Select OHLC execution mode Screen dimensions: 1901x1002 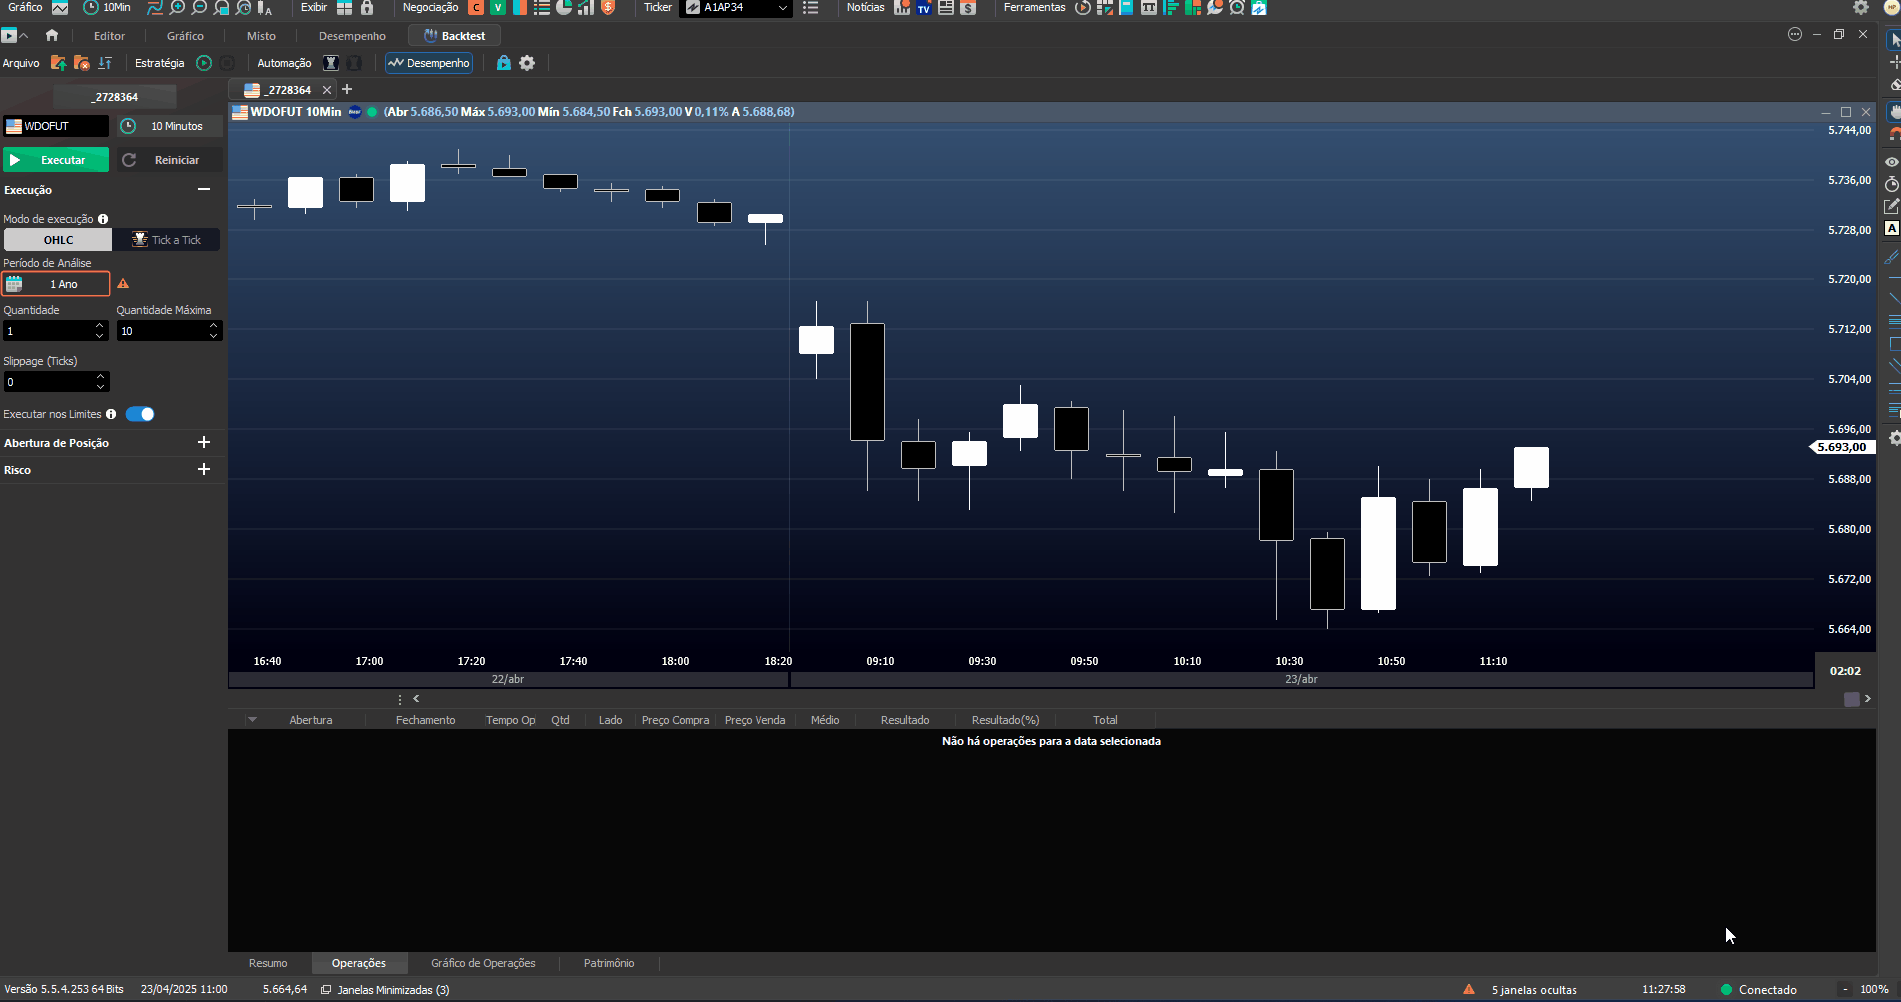coord(58,240)
